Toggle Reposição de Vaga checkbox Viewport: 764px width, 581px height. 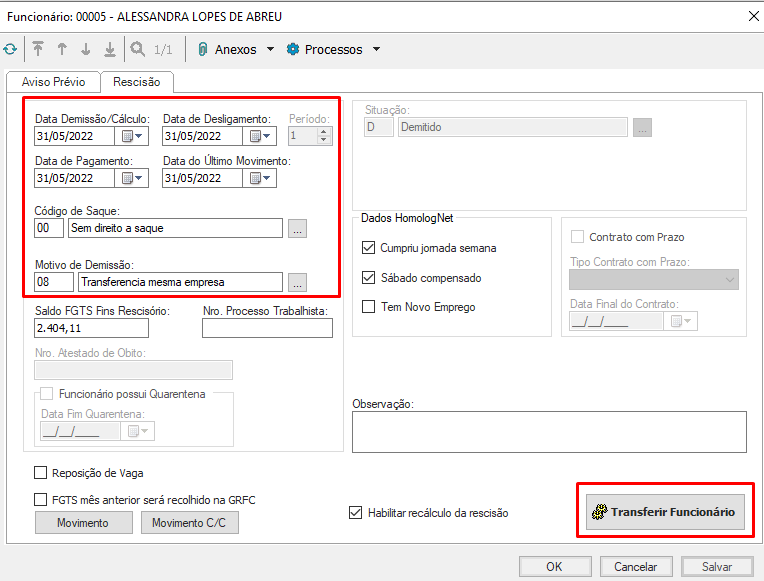(40, 473)
